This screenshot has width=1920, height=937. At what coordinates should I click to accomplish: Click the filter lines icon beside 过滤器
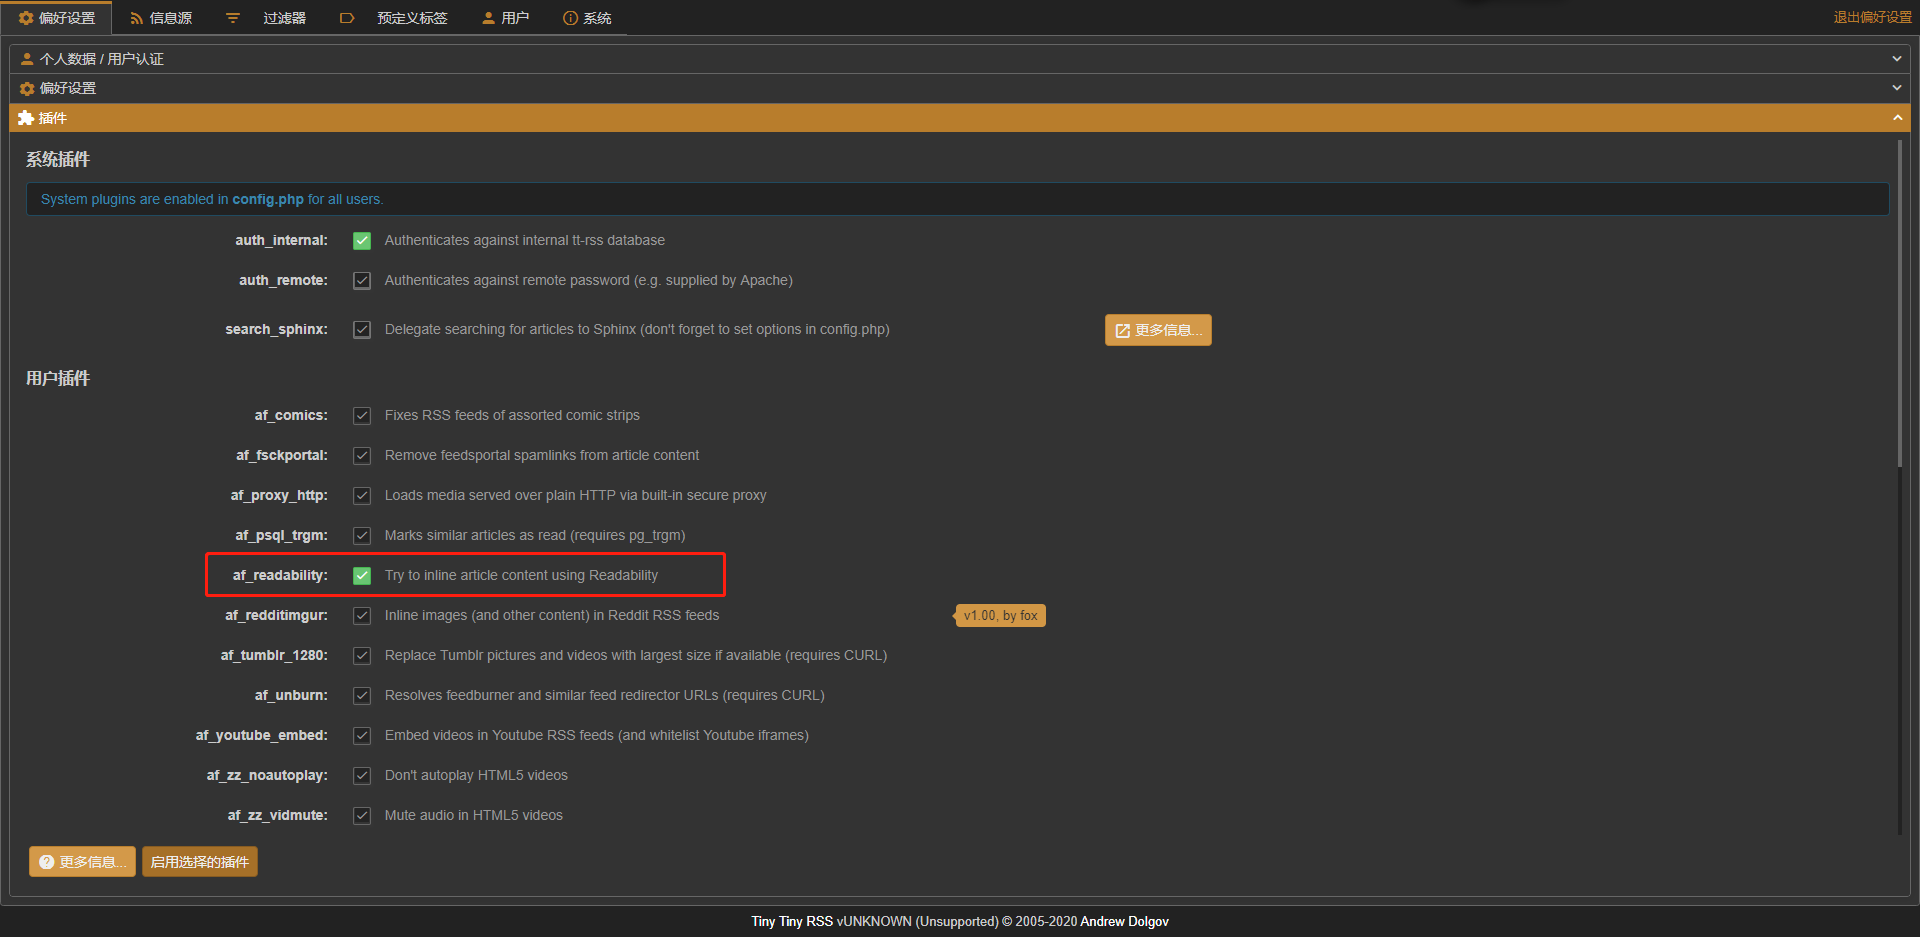[x=233, y=18]
